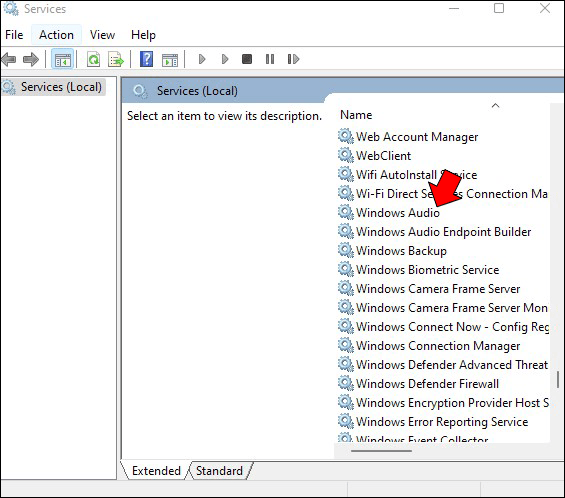Click the Services (Local) header magnifier icon
565x498 pixels.
click(140, 91)
